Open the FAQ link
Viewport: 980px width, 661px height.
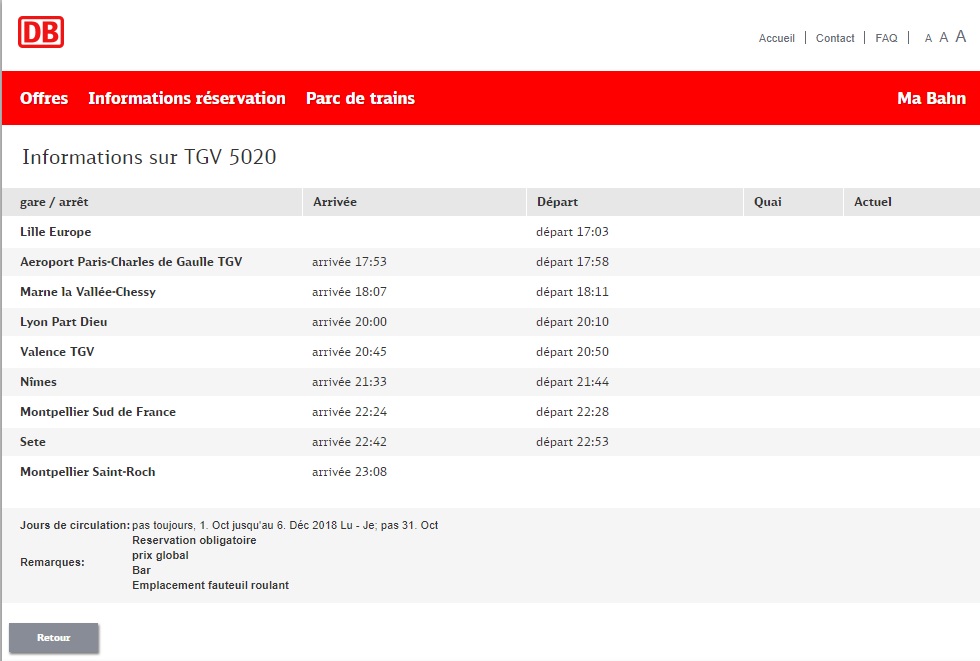pyautogui.click(x=886, y=38)
